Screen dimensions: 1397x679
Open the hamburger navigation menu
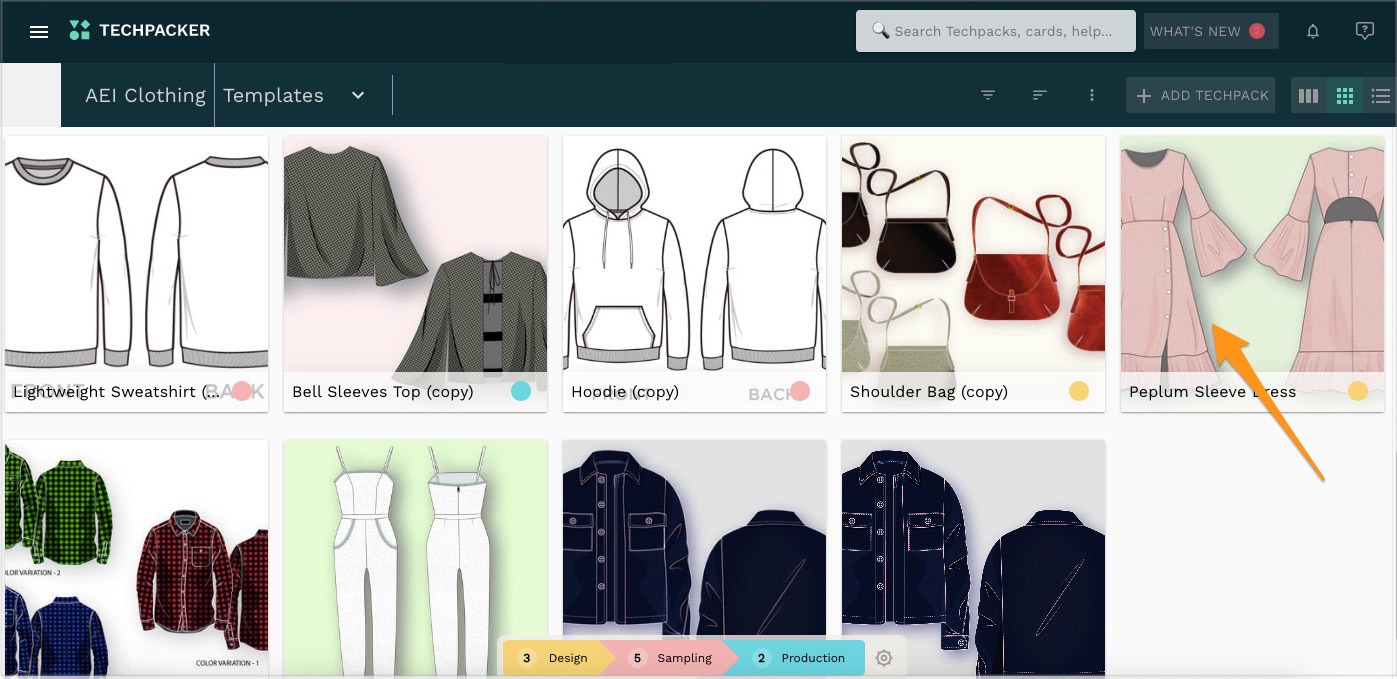click(x=39, y=32)
